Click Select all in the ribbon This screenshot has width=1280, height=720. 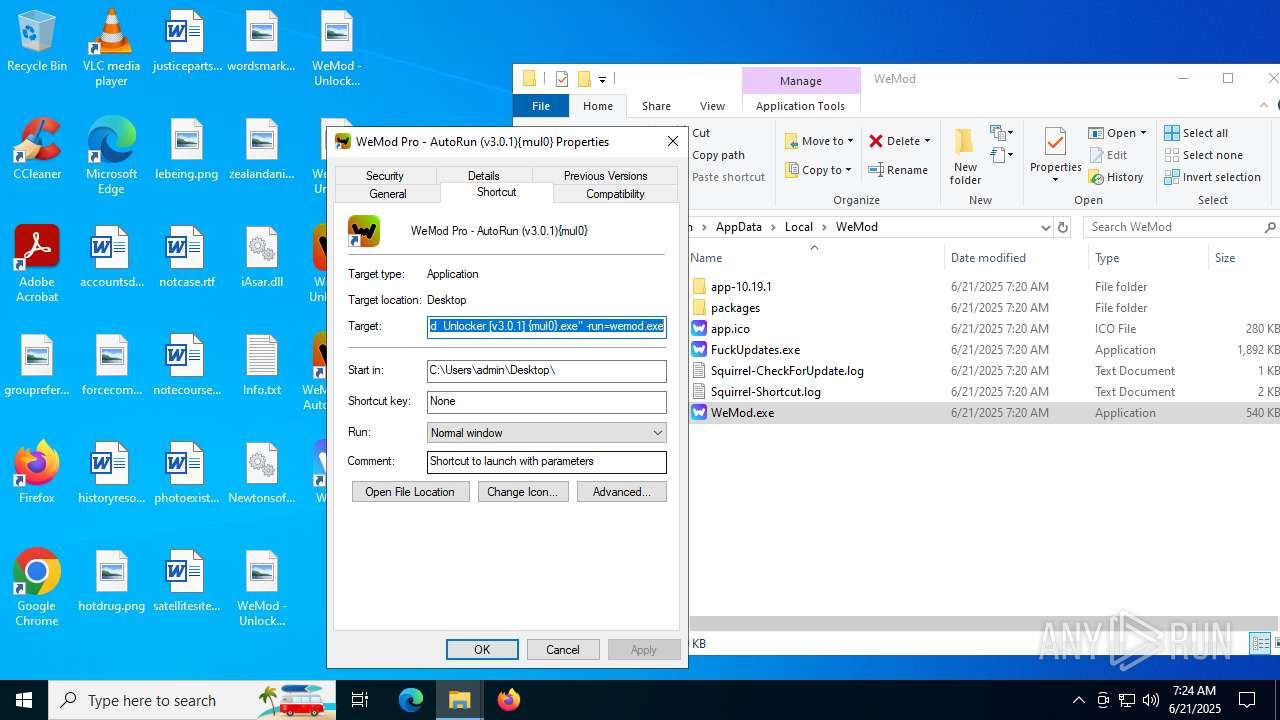[x=1196, y=133]
